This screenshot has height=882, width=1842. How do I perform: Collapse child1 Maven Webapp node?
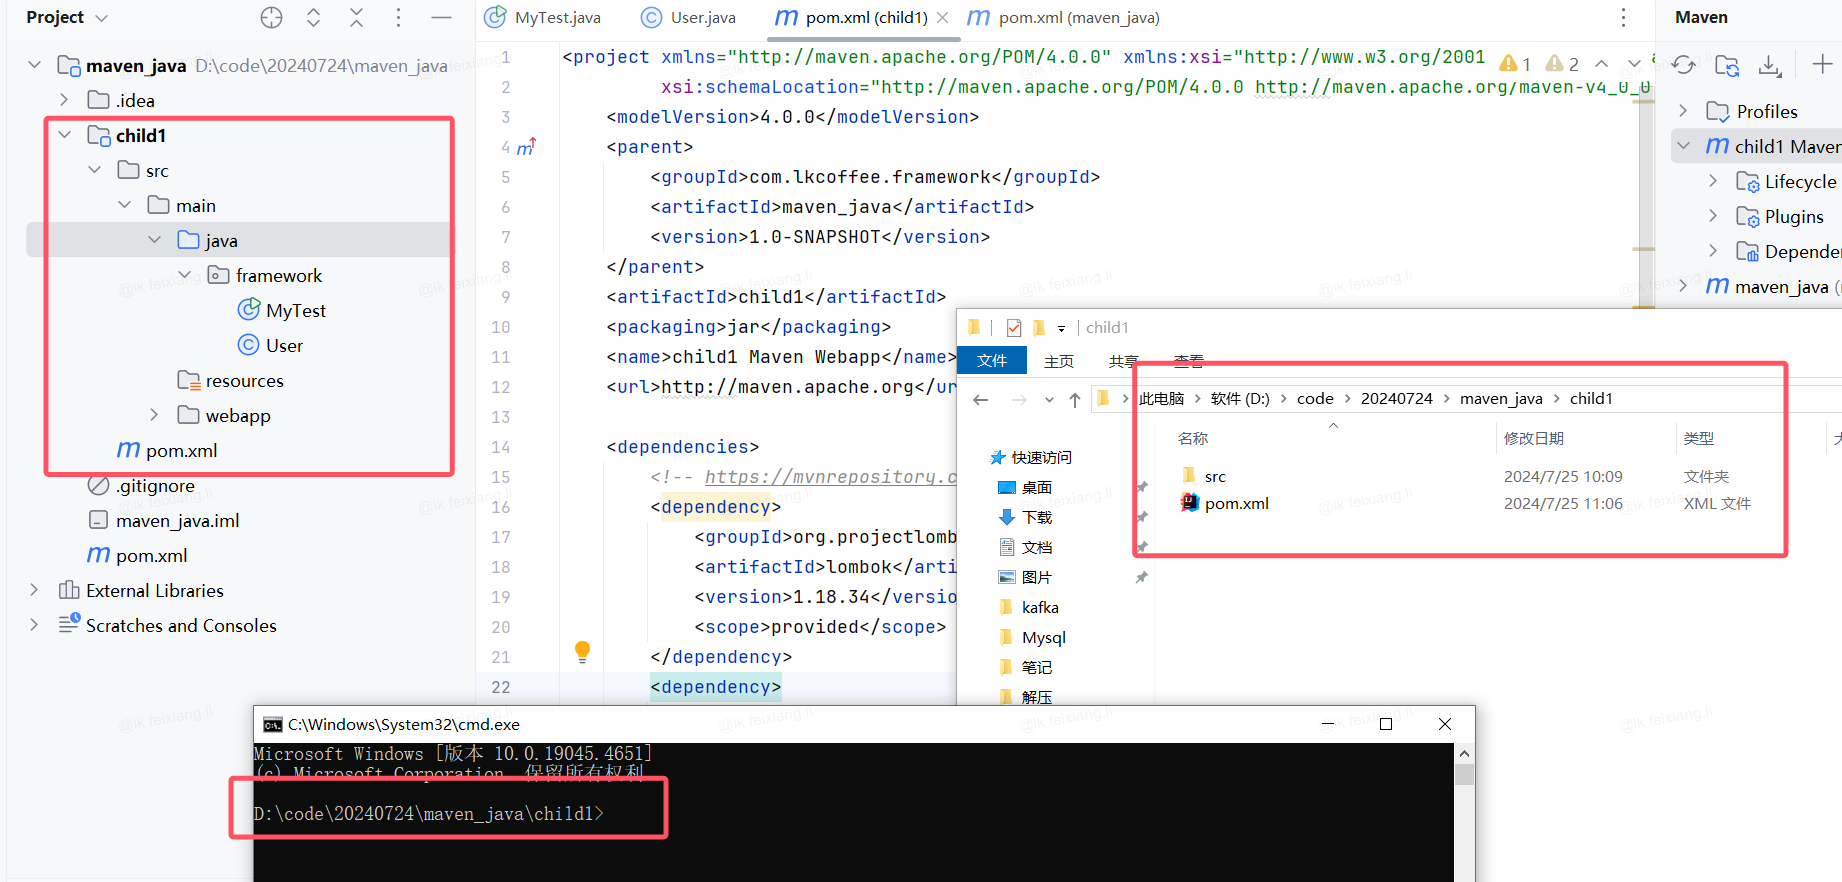click(1683, 146)
